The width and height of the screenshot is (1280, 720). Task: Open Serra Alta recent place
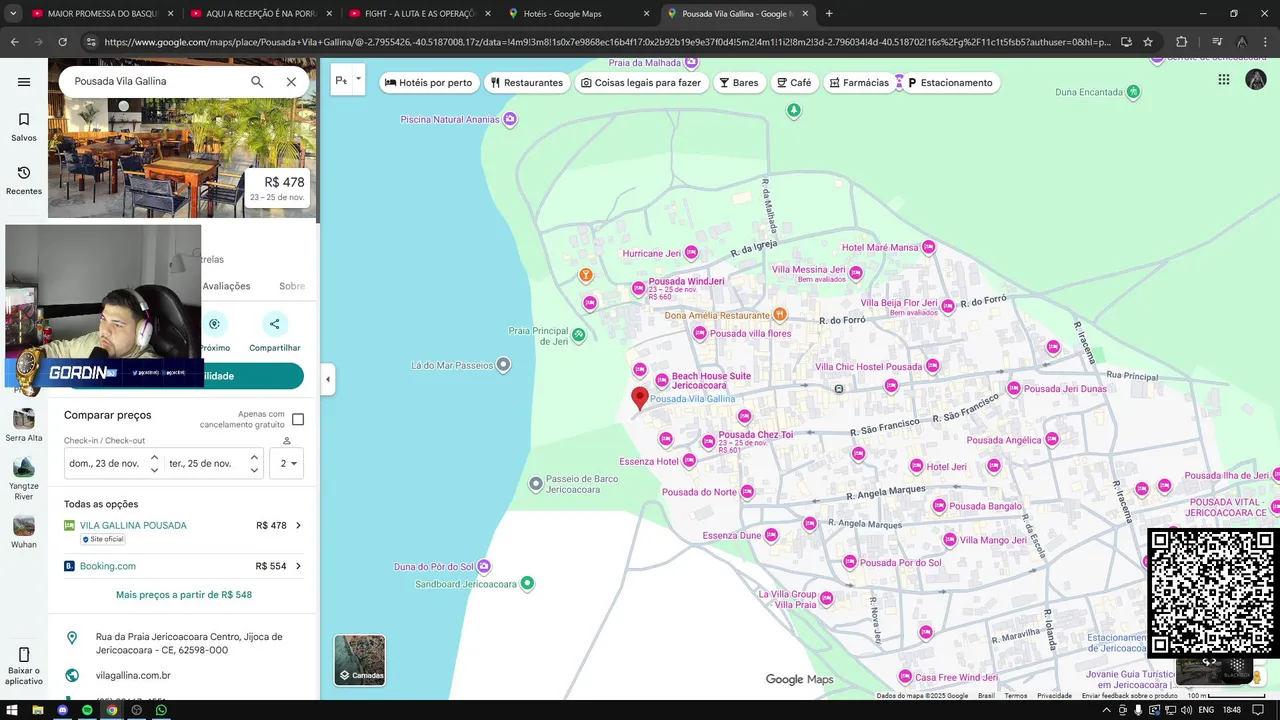pyautogui.click(x=24, y=424)
